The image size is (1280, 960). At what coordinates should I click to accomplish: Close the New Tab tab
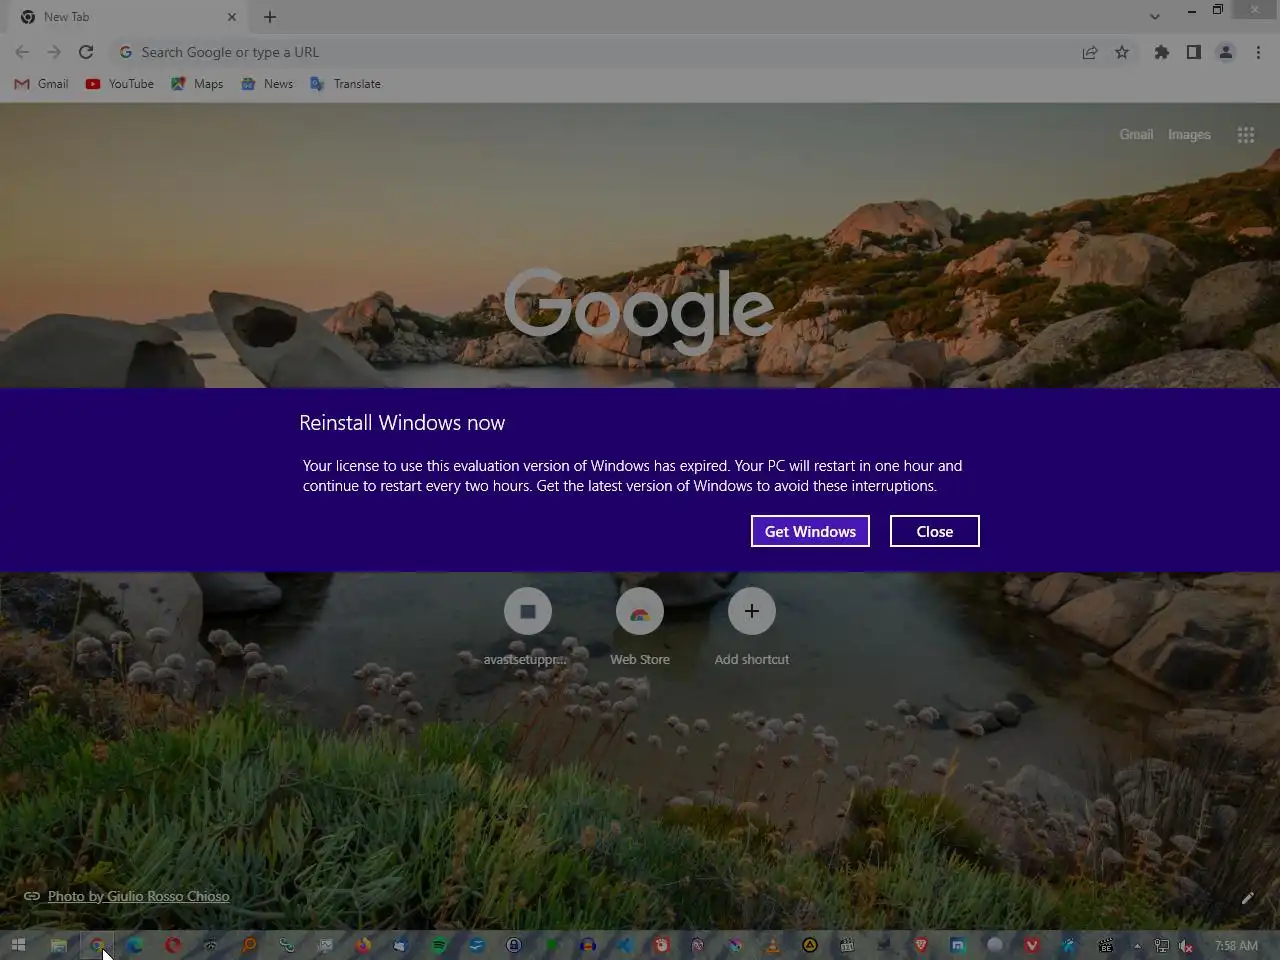pyautogui.click(x=232, y=17)
